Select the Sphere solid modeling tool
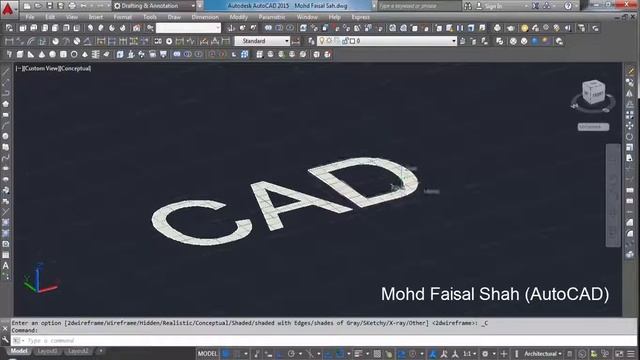The image size is (640, 360). pyautogui.click(x=52, y=54)
